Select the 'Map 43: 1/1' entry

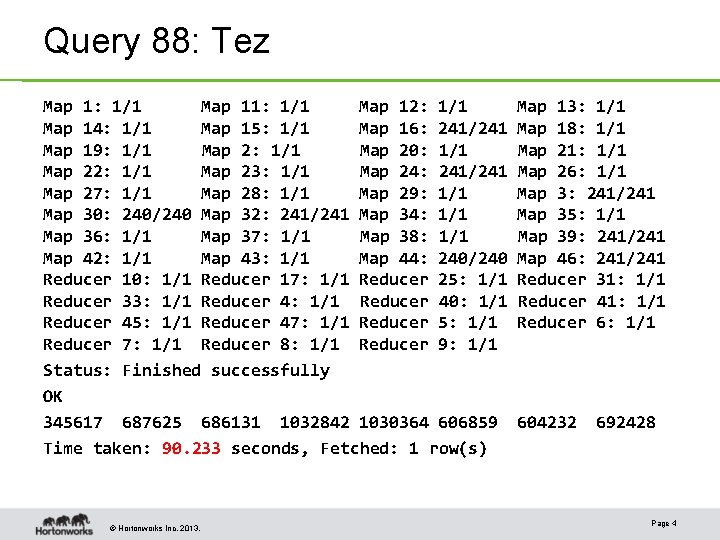255,259
